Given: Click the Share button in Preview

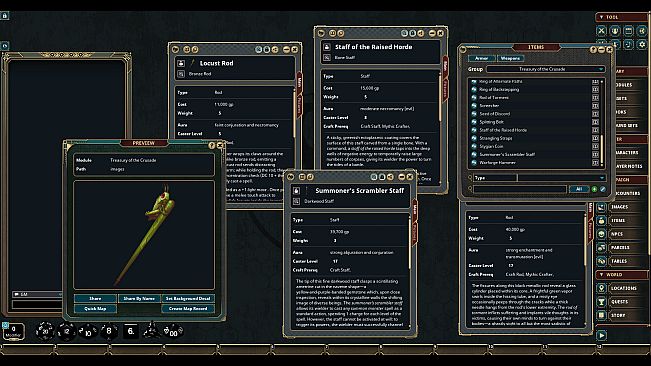Looking at the screenshot, I should tap(95, 298).
